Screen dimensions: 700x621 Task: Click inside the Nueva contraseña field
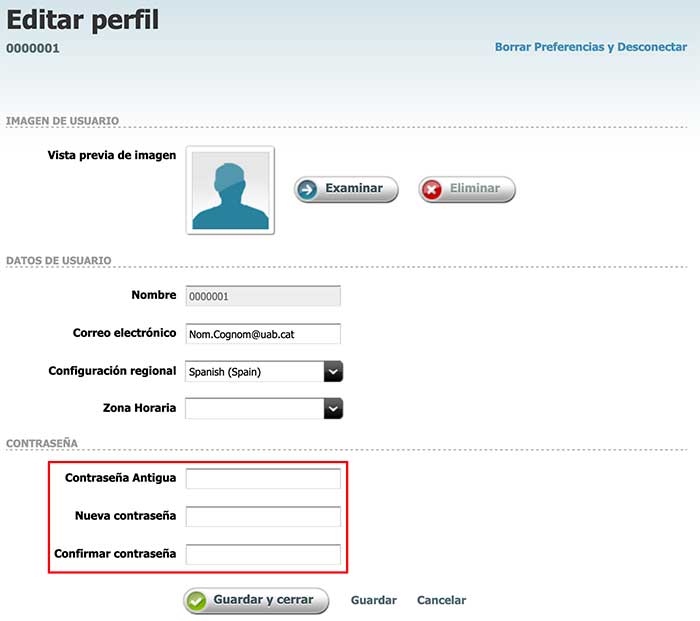[263, 516]
